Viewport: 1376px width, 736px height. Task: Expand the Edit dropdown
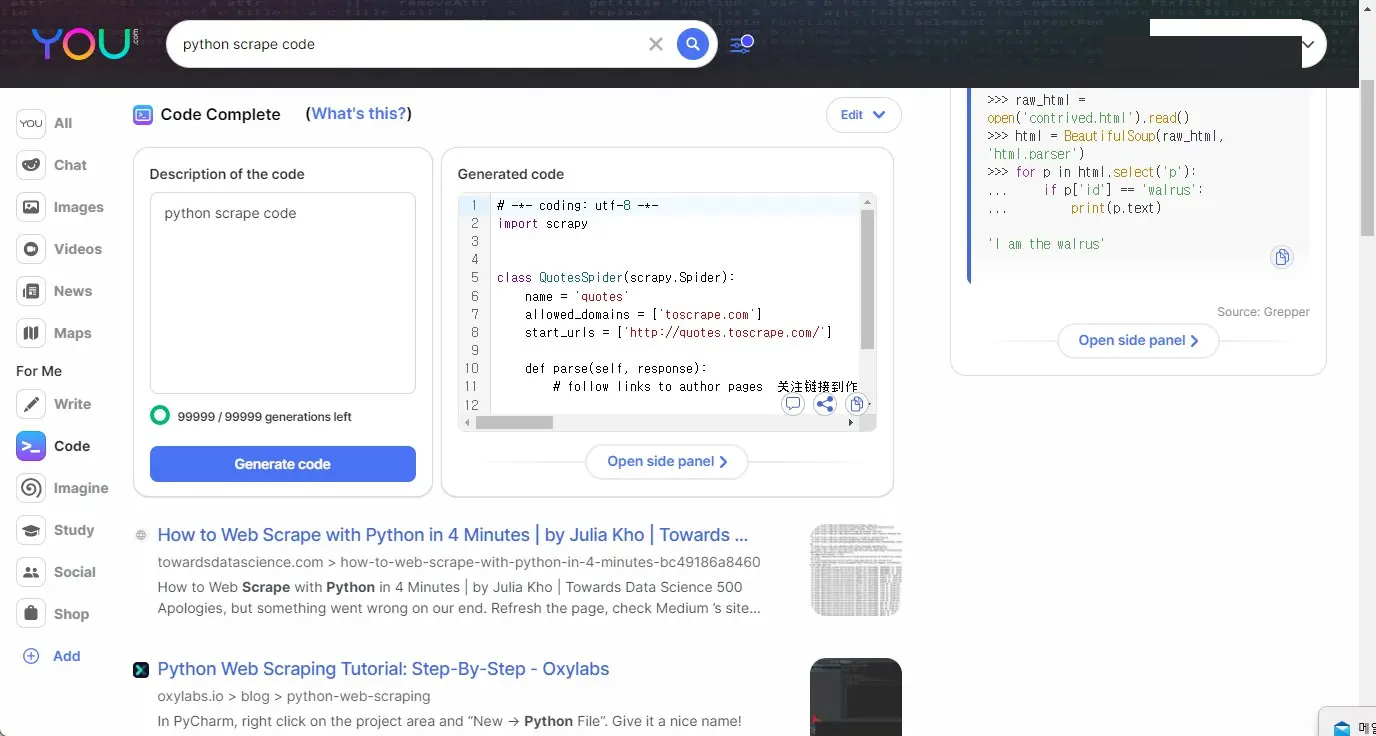[864, 115]
